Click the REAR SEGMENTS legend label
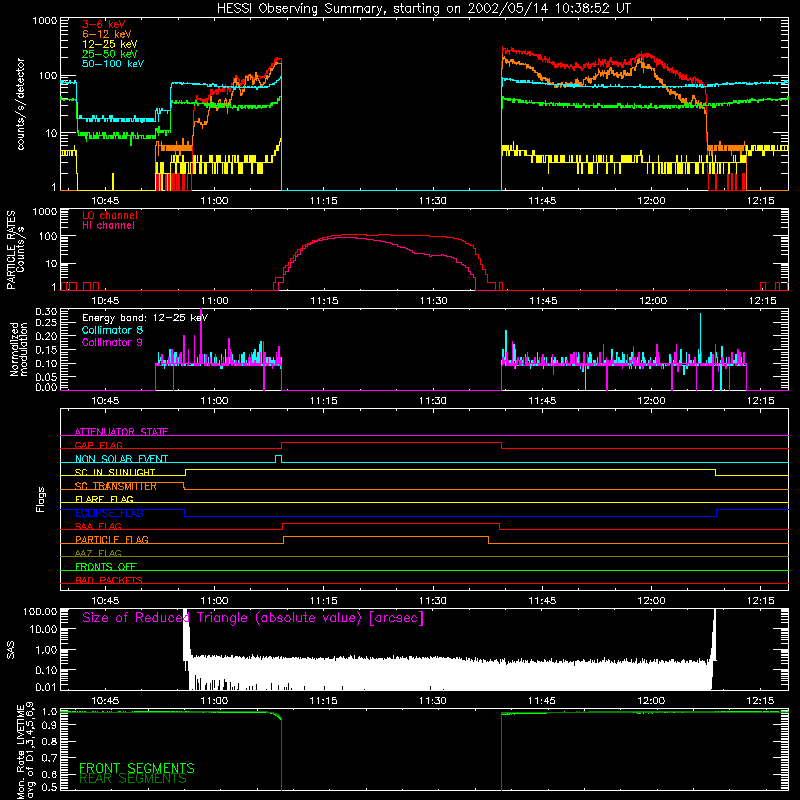This screenshot has height=800, width=800. [x=133, y=779]
